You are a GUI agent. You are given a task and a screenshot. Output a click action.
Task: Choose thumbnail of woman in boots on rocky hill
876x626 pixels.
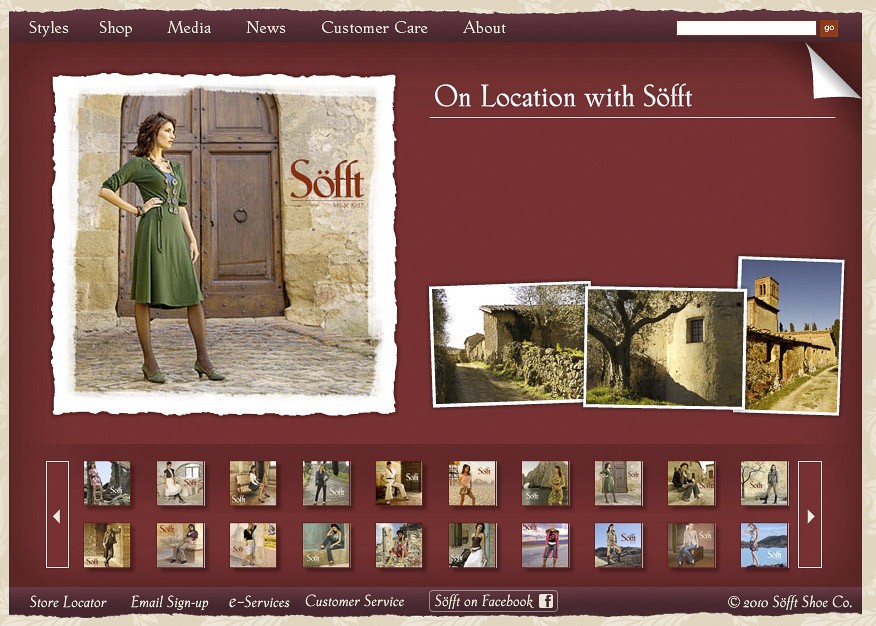tap(618, 545)
